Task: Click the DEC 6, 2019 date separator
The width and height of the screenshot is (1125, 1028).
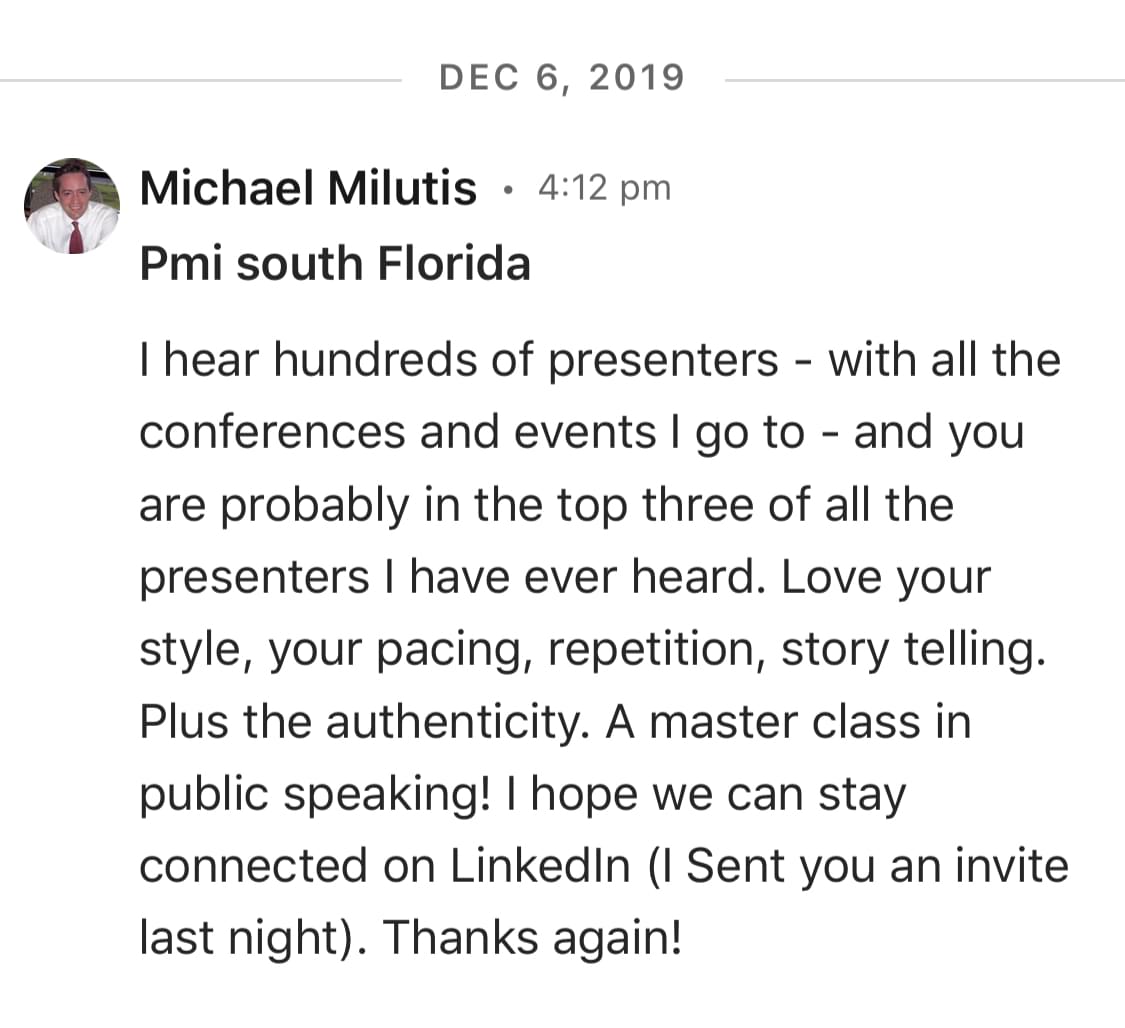Action: (x=562, y=78)
